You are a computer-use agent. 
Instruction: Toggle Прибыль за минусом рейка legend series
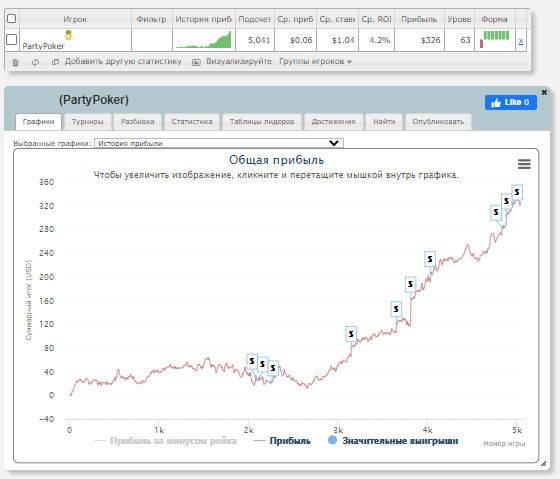165,441
